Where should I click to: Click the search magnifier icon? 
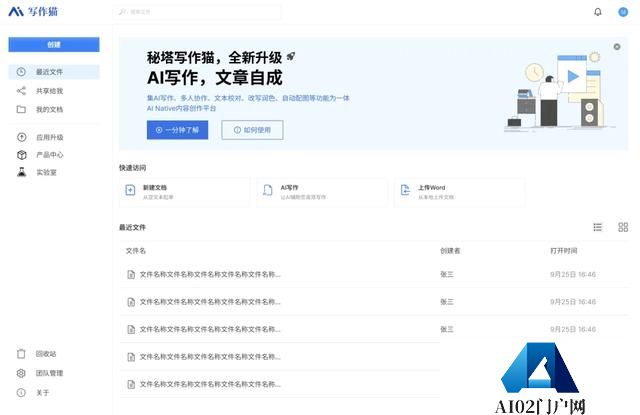[x=122, y=12]
